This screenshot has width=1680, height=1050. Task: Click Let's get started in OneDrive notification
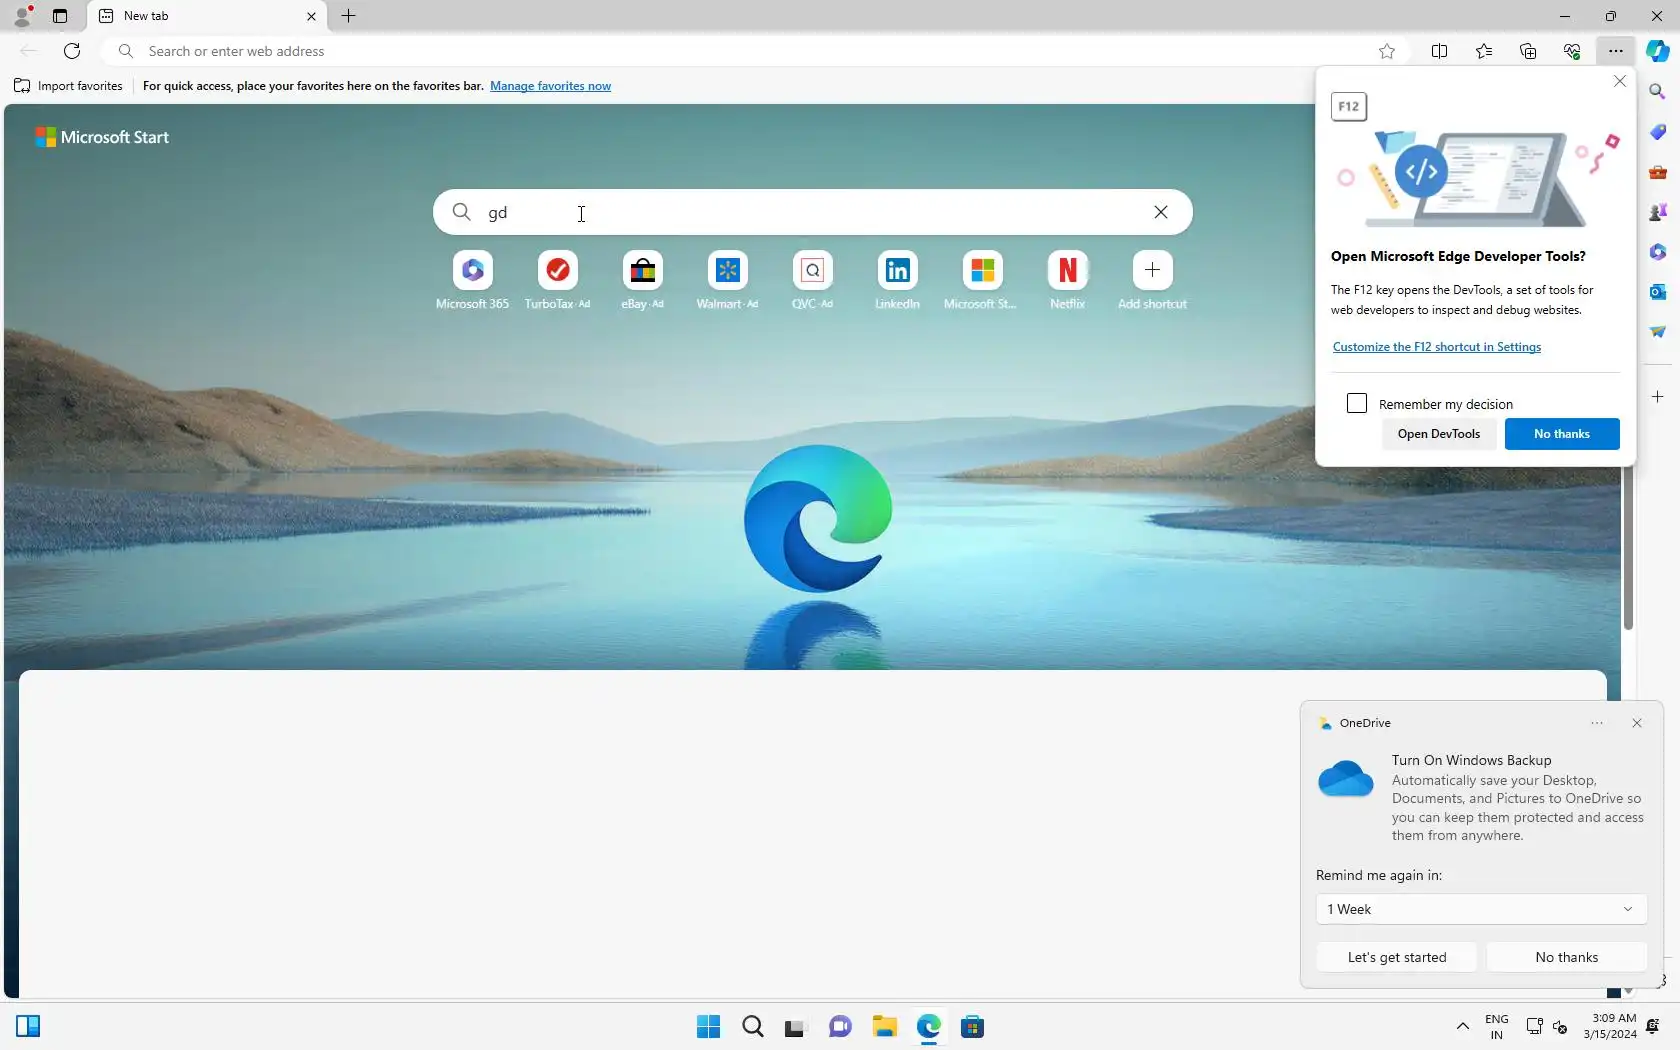coord(1397,957)
